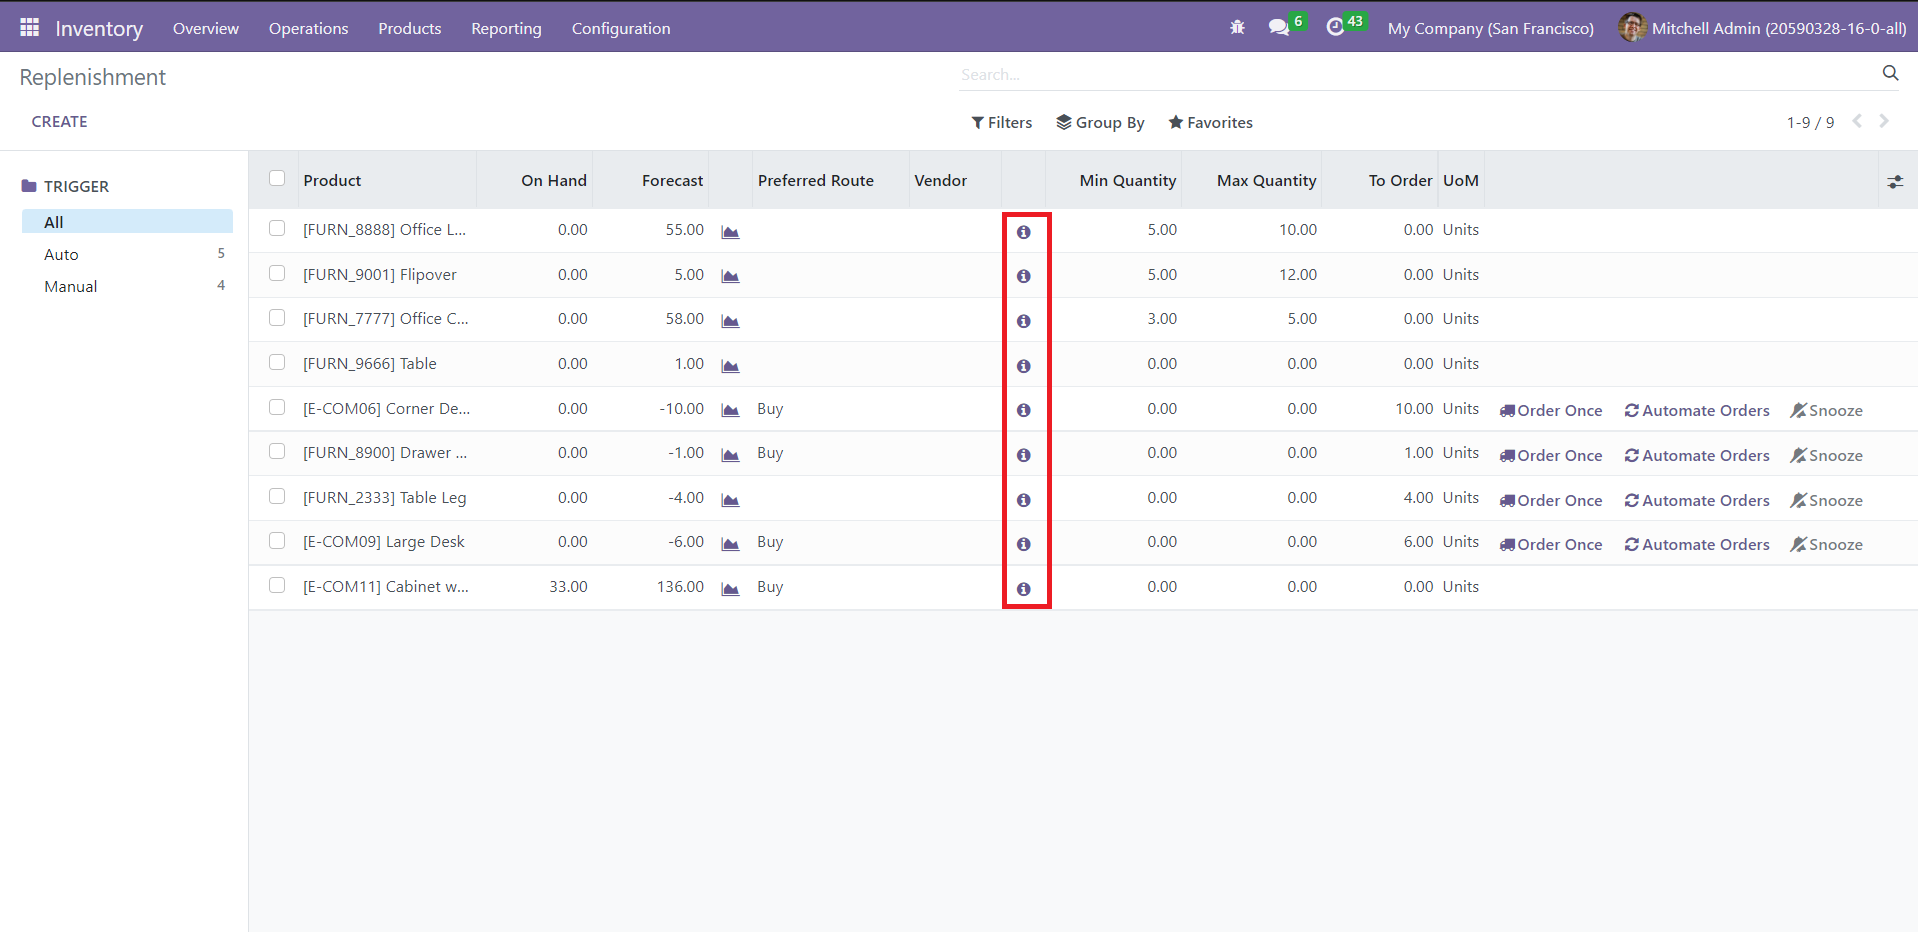1918x932 pixels.
Task: Click info icon on Large Desk row
Action: pyautogui.click(x=1023, y=544)
